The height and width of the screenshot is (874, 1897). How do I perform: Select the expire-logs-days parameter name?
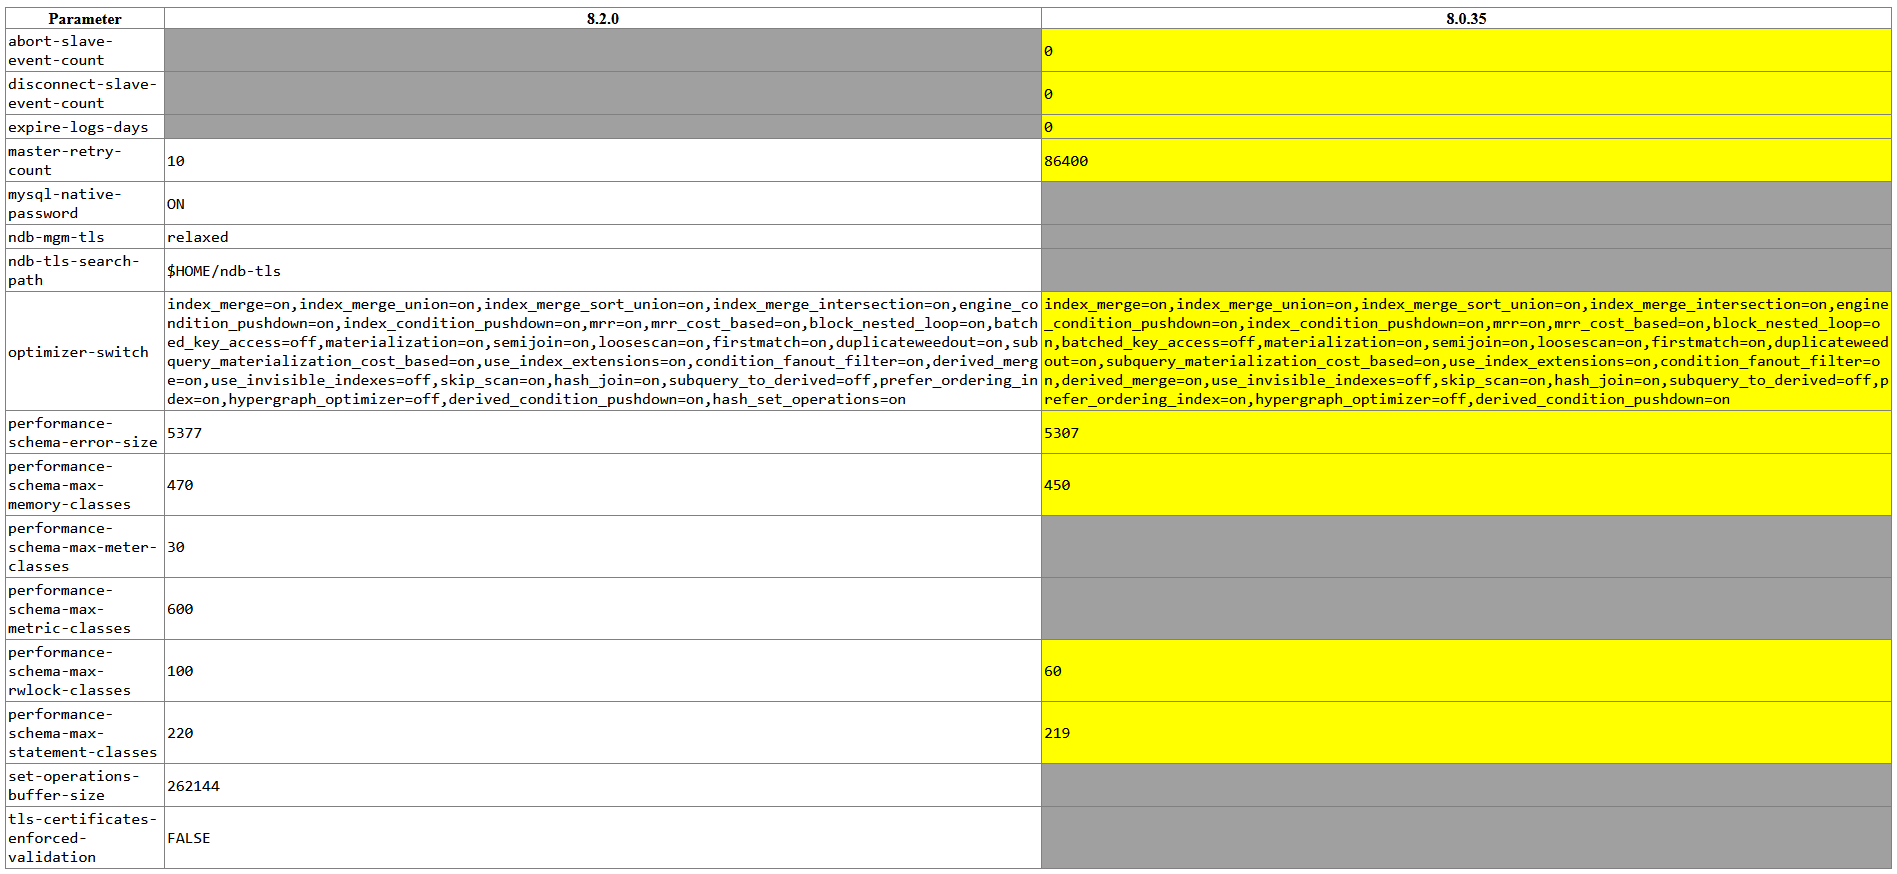78,127
